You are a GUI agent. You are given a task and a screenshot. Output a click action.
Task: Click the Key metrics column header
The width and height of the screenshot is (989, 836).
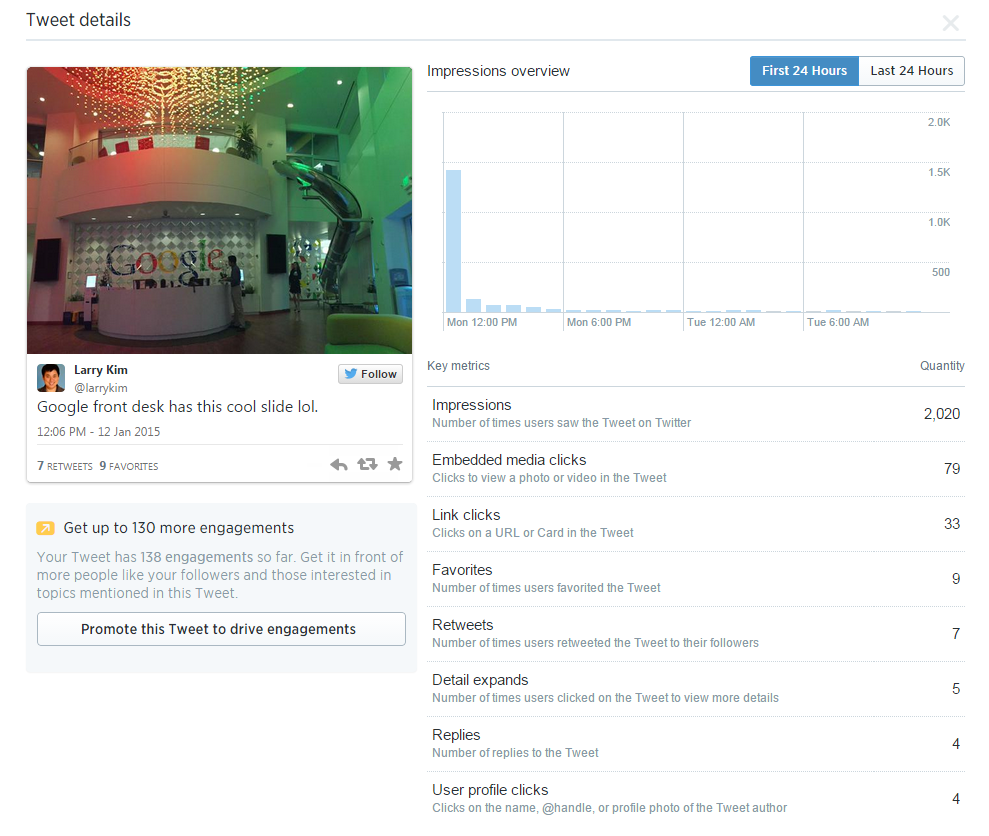point(459,366)
